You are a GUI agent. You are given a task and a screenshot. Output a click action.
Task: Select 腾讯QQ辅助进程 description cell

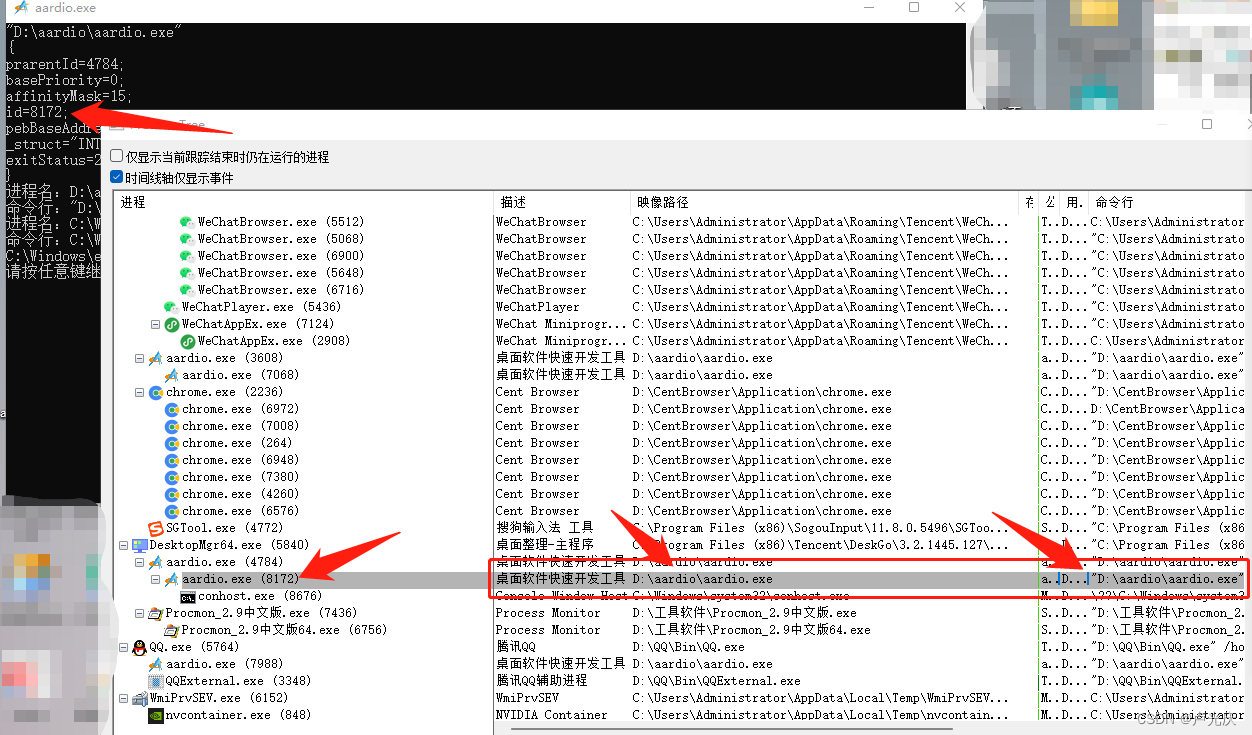click(x=541, y=681)
